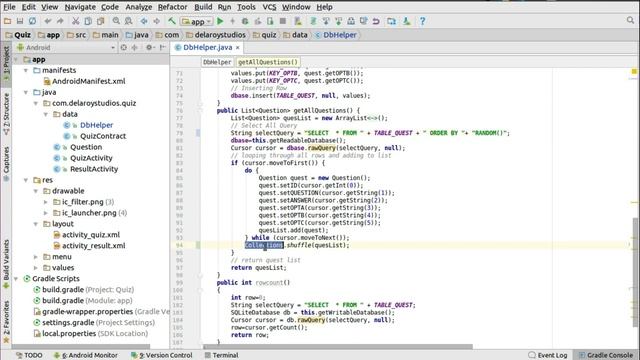Viewport: 640px width, 360px height.
Task: Click the scroll from source target icon
Action: pos(124,47)
